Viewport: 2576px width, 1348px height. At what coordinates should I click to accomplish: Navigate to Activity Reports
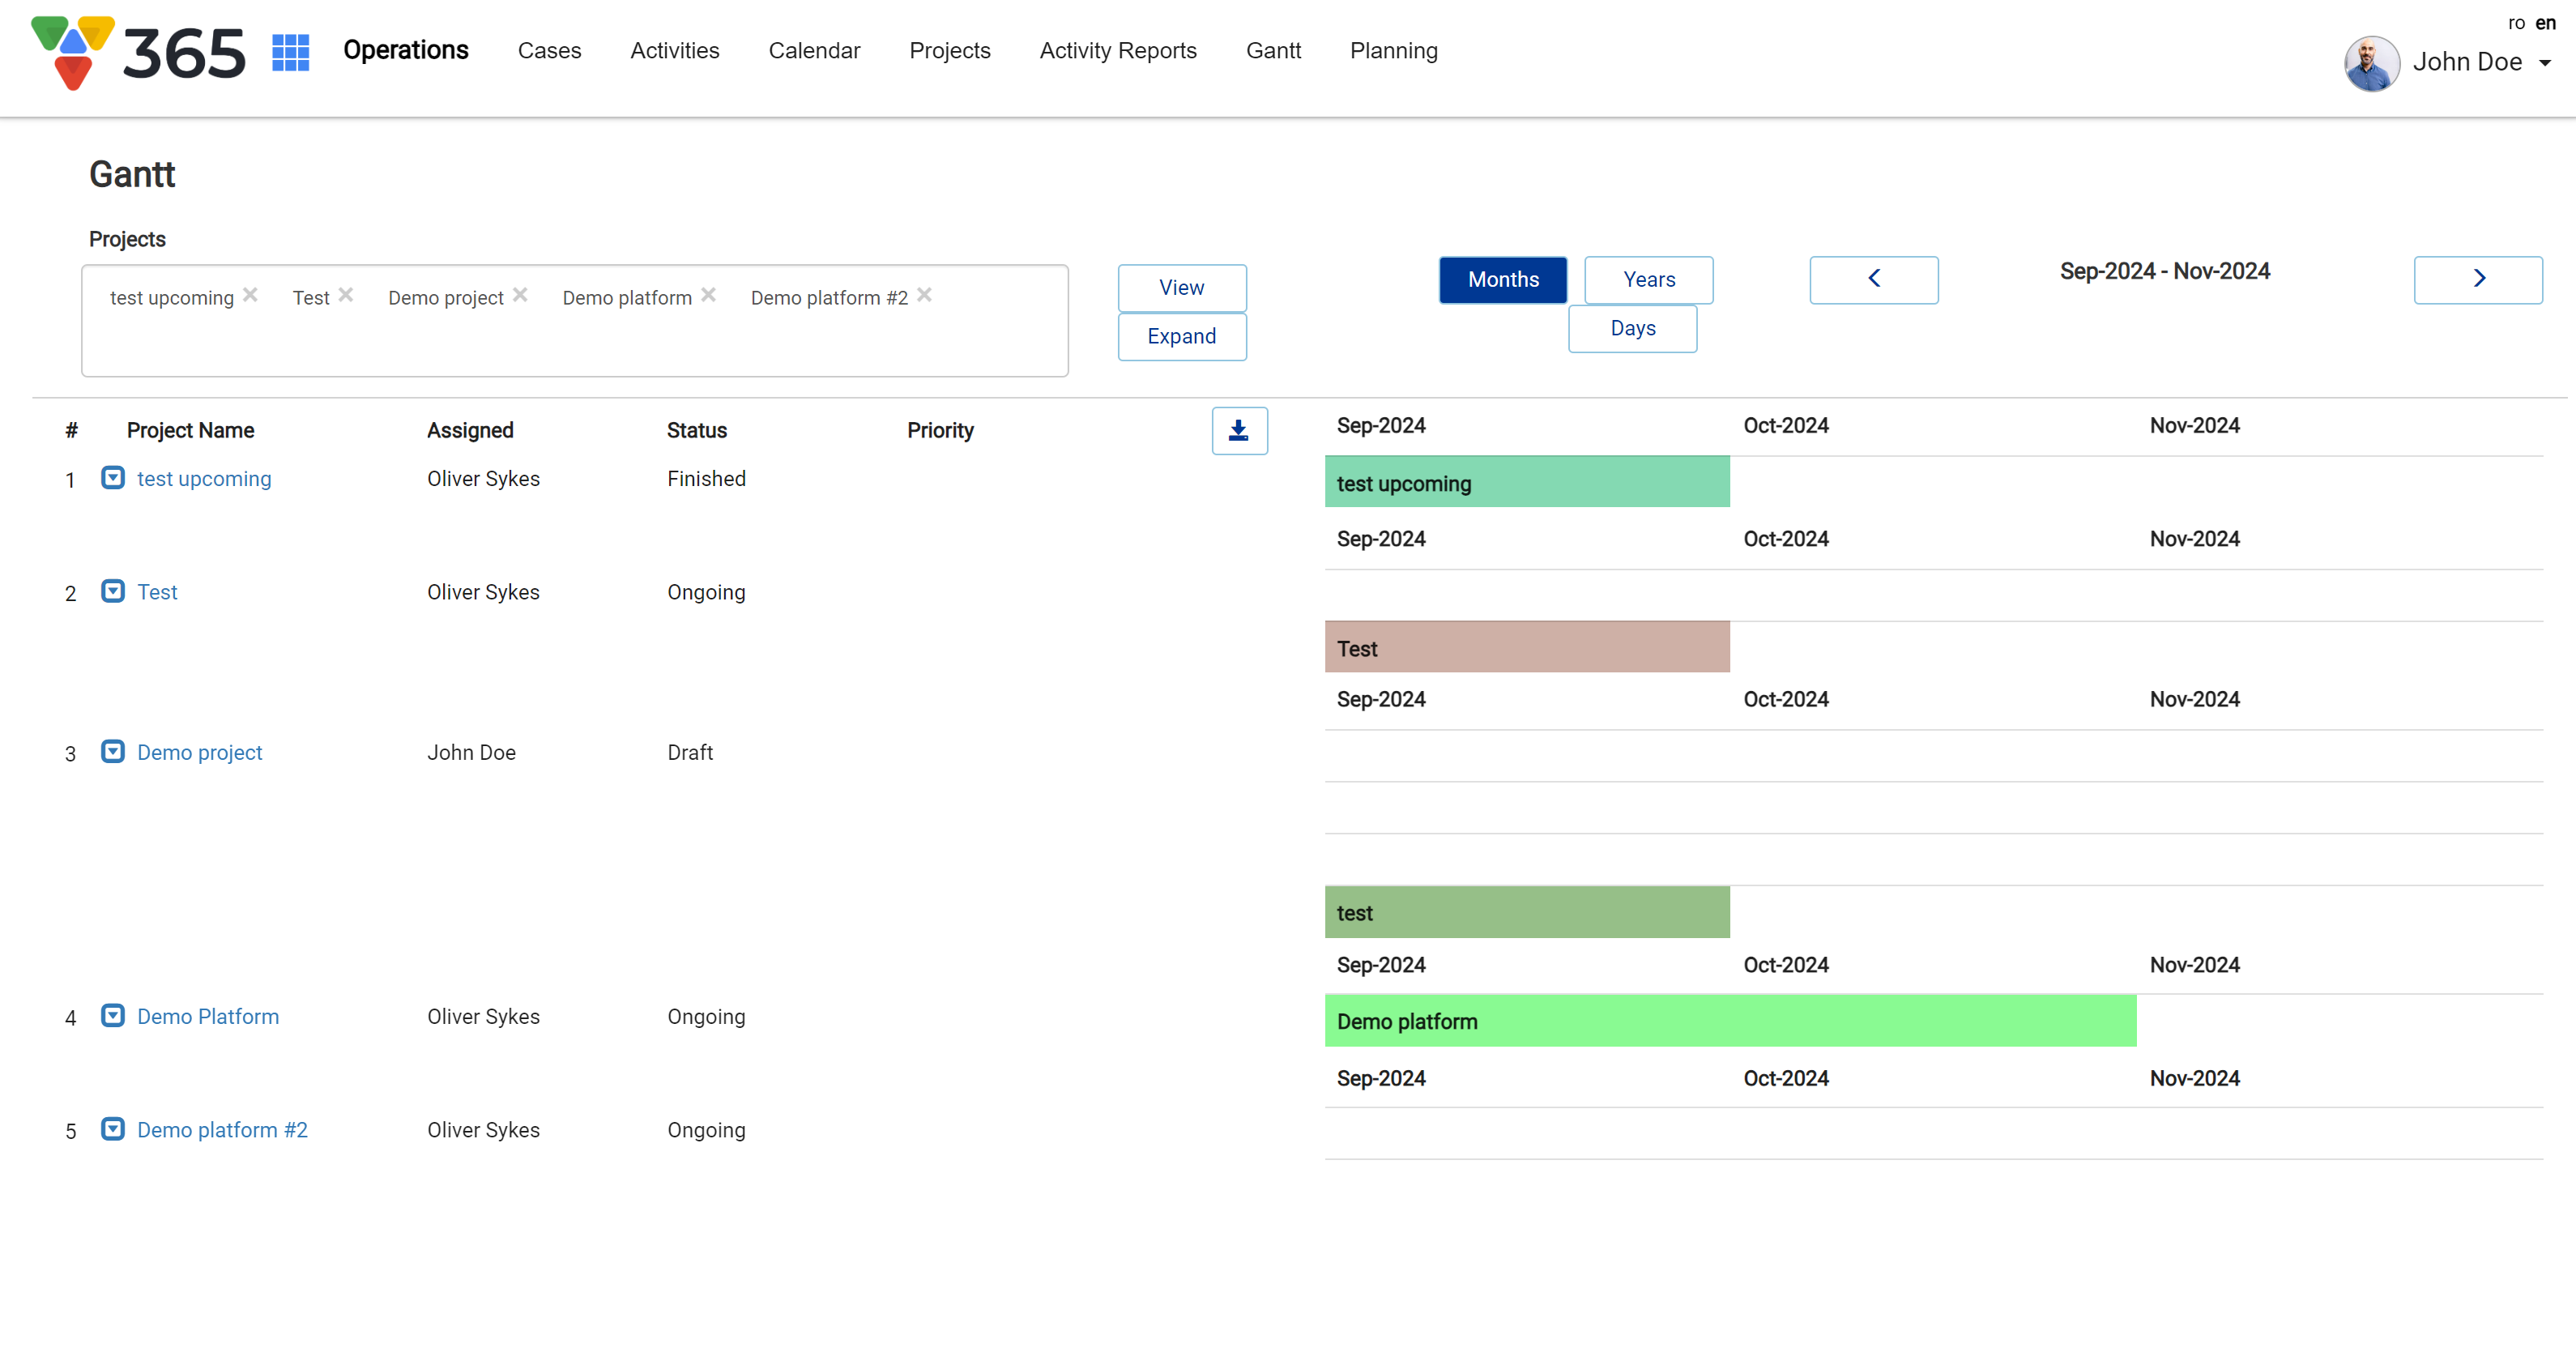pyautogui.click(x=1117, y=51)
